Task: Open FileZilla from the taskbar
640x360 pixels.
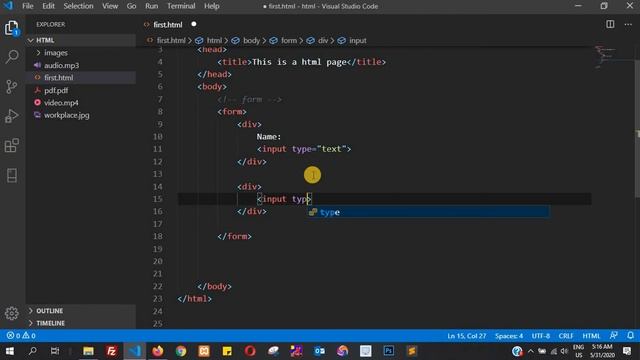Action: [x=111, y=351]
